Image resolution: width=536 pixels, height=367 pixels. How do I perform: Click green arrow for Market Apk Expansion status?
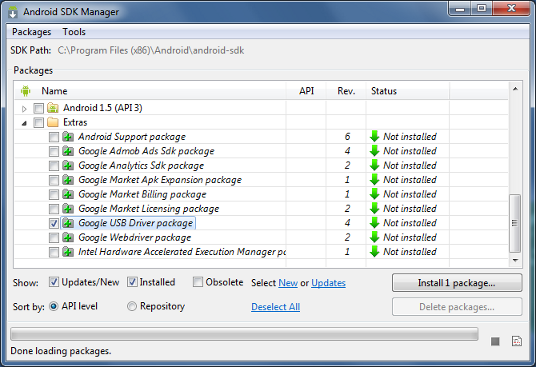375,179
